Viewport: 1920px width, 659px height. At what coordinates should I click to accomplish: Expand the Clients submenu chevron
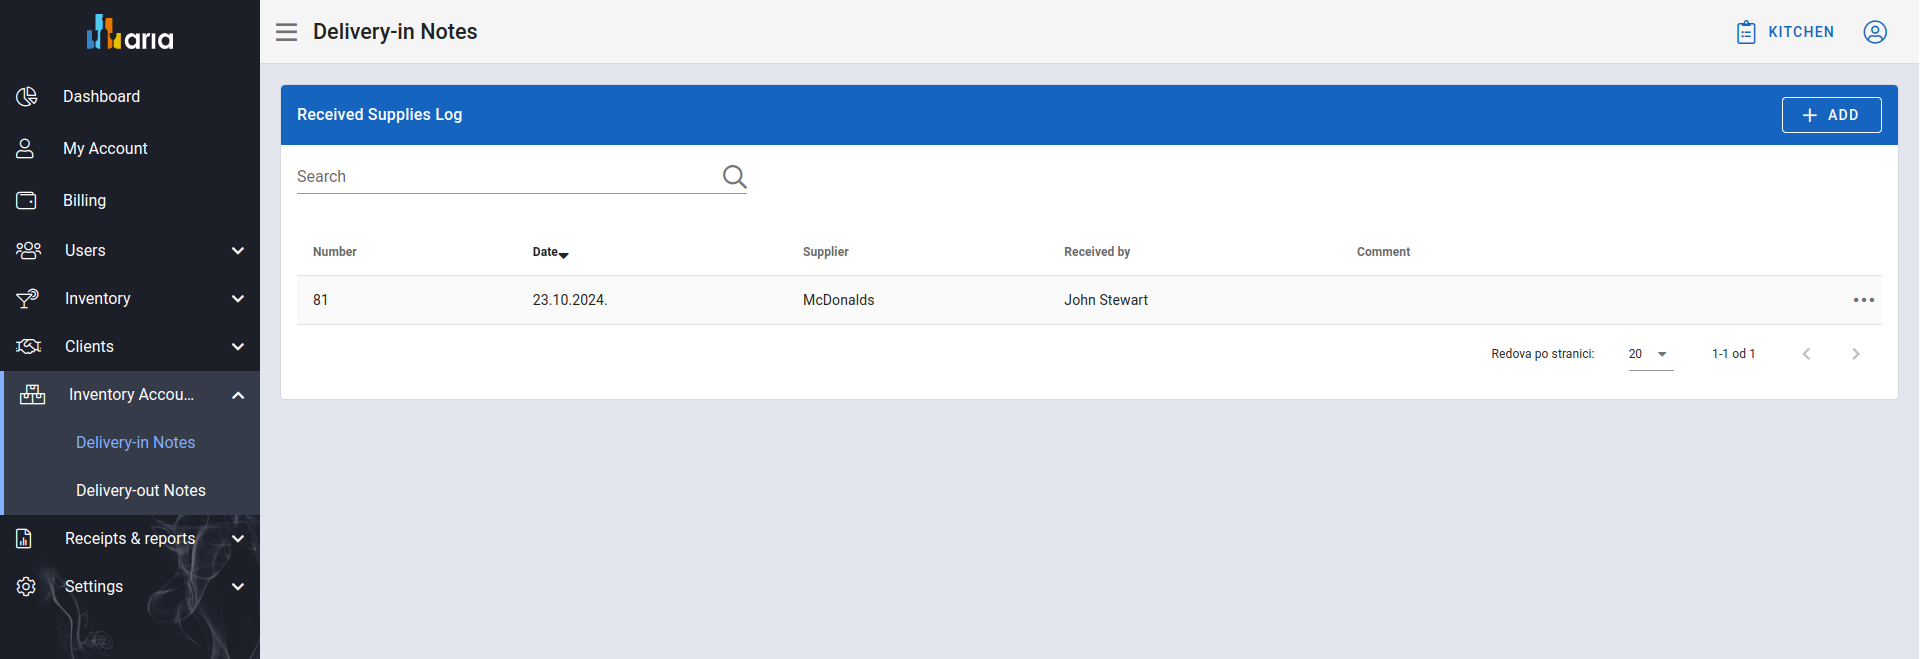point(238,346)
